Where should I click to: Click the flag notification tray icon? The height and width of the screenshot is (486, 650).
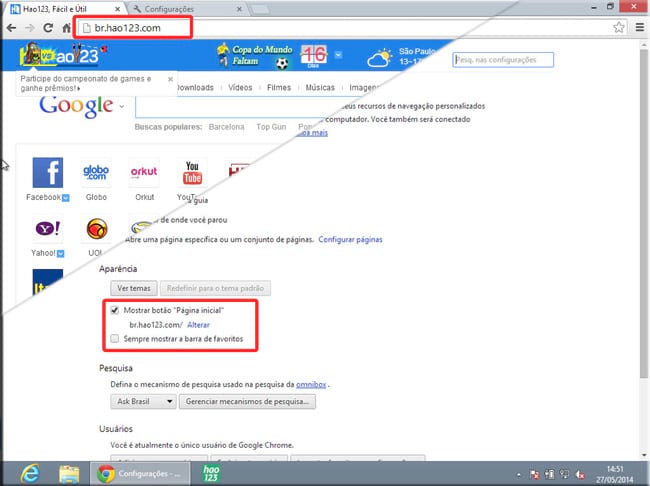(x=534, y=474)
